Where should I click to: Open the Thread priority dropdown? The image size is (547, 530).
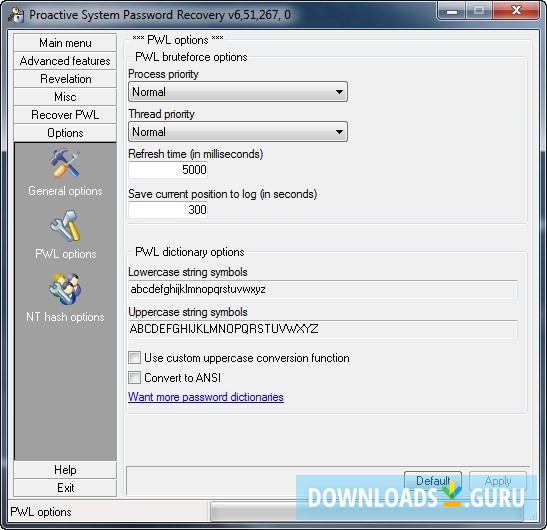coord(238,132)
